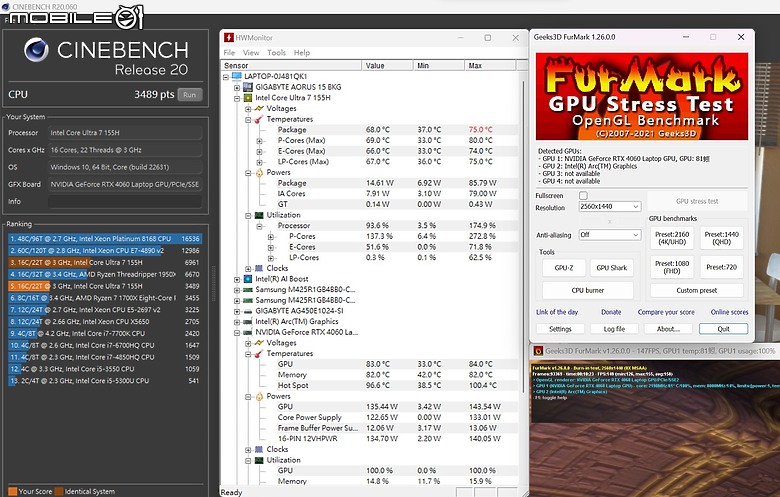Run the Preset:1080 (FHD) benchmark

[x=672, y=267]
